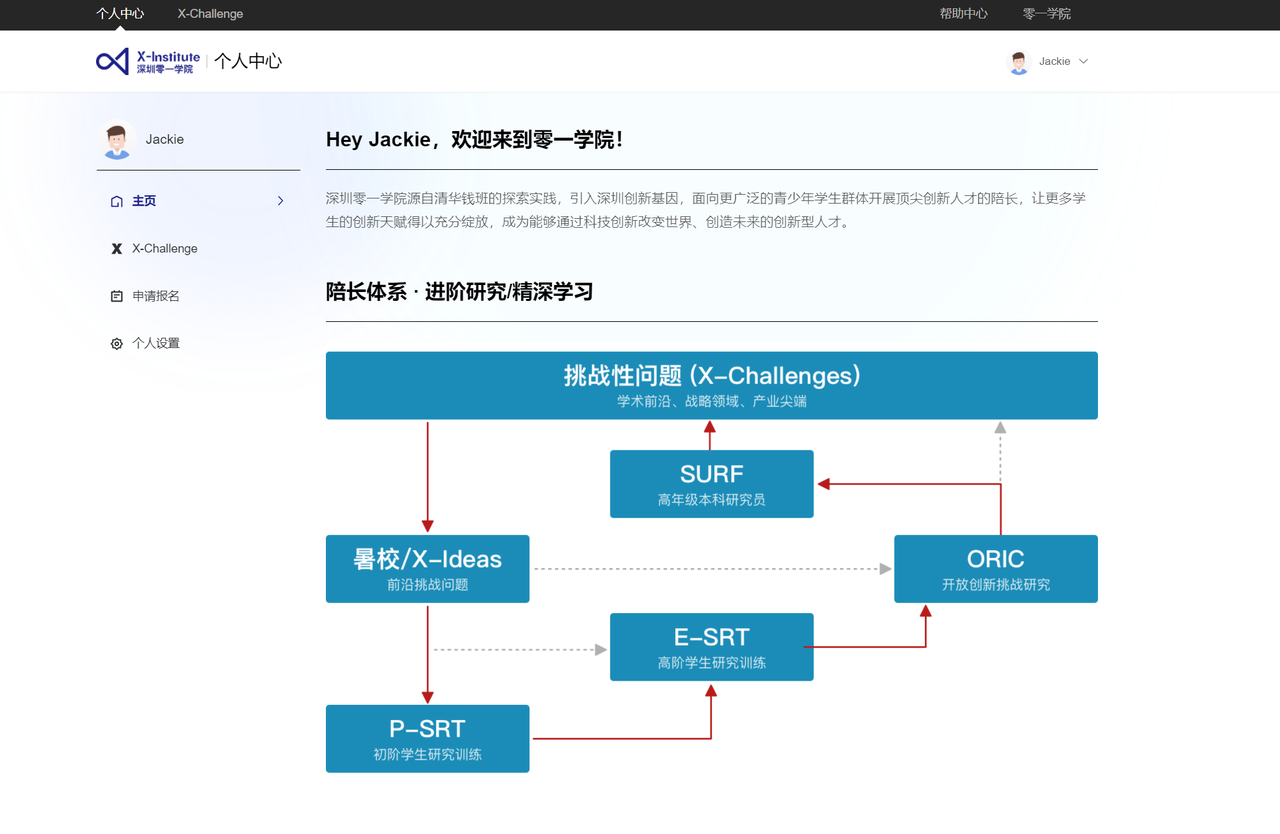1280x834 pixels.
Task: Click the home icon beside 主页
Action: click(x=117, y=201)
